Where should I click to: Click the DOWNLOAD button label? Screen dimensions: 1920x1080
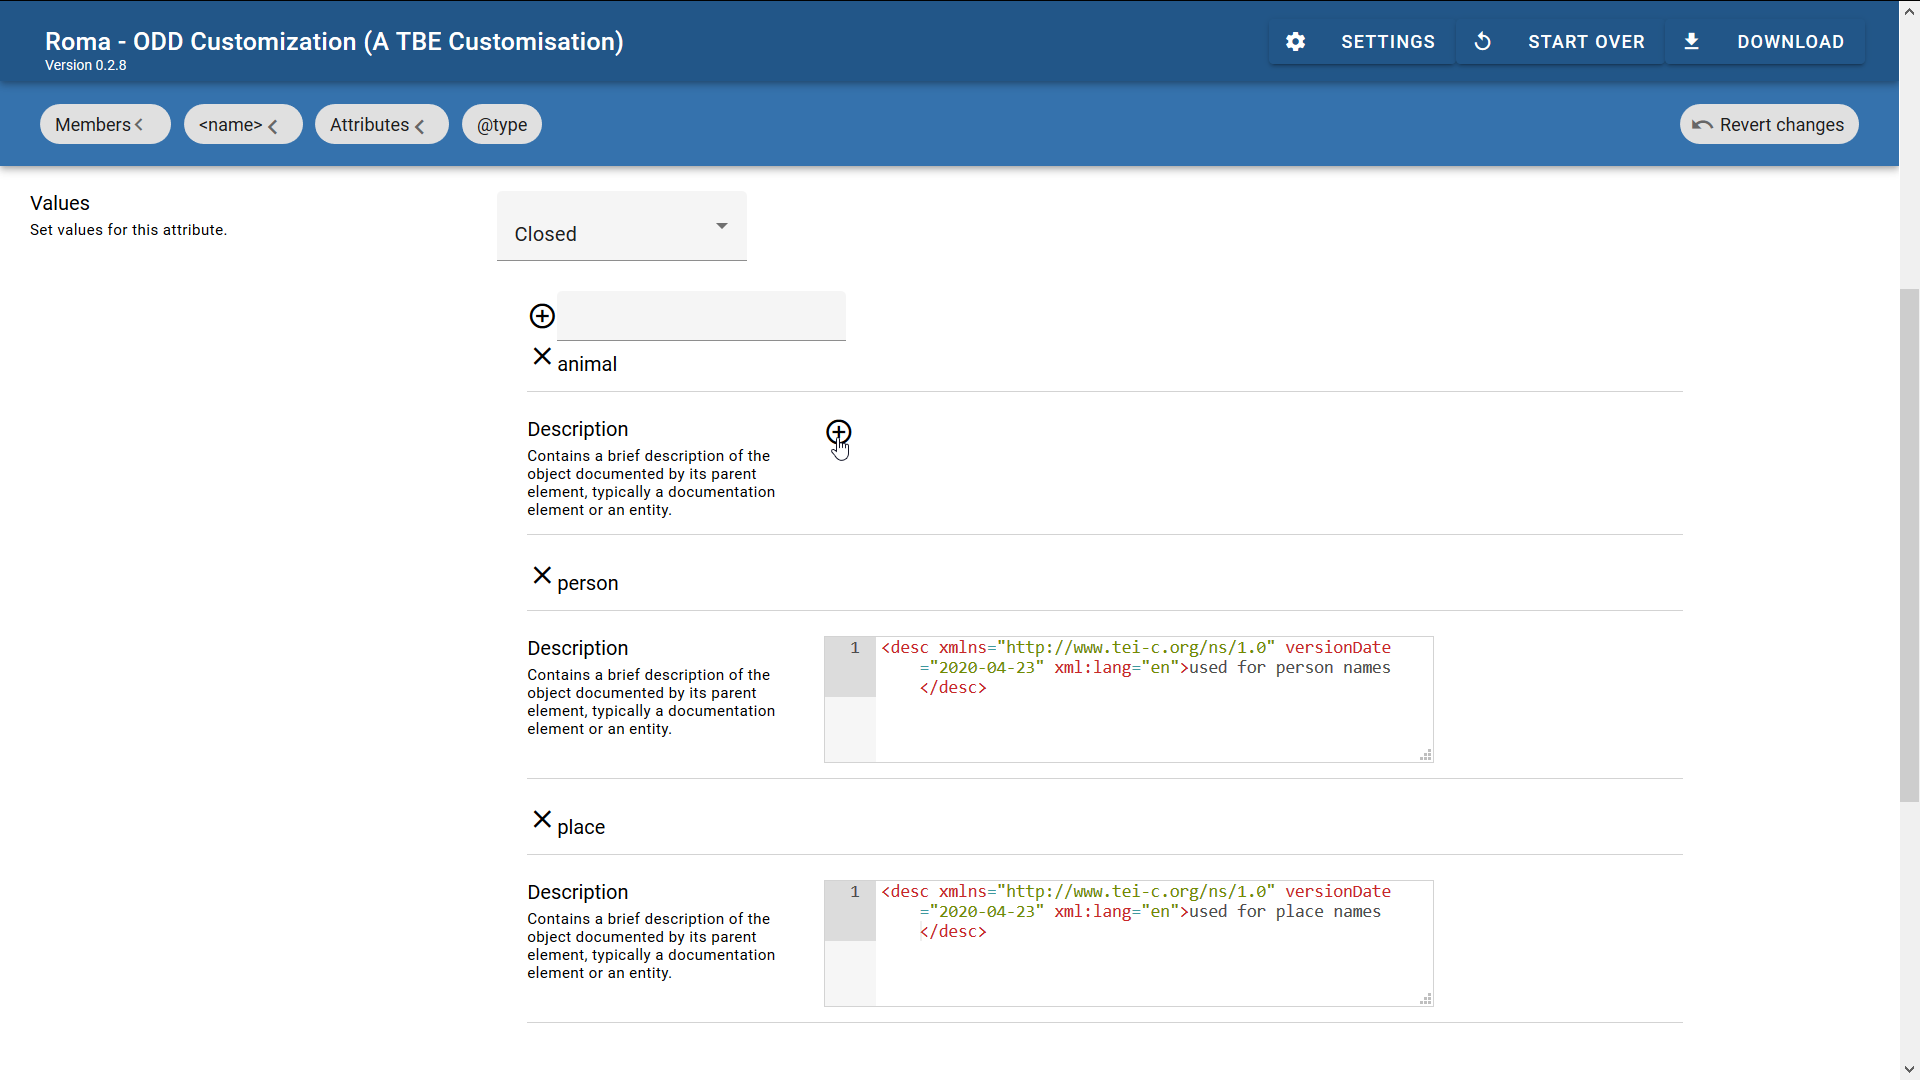(1790, 42)
